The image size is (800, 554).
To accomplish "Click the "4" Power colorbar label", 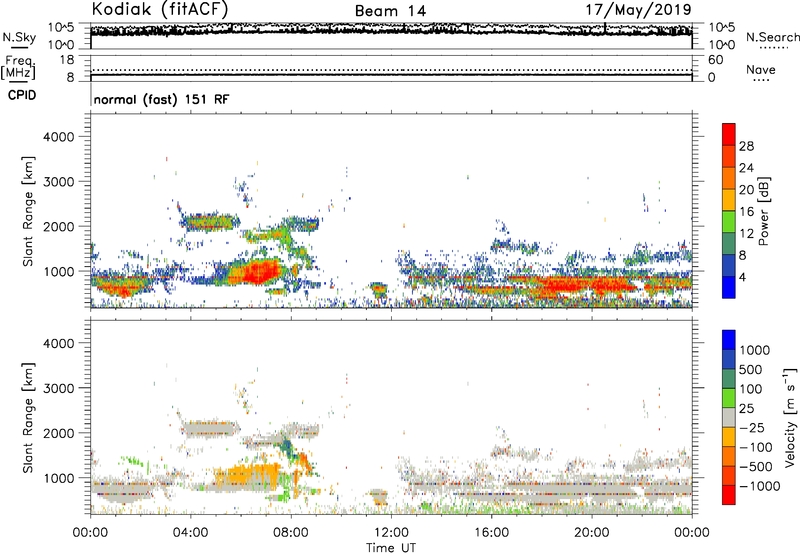I will 742,278.
